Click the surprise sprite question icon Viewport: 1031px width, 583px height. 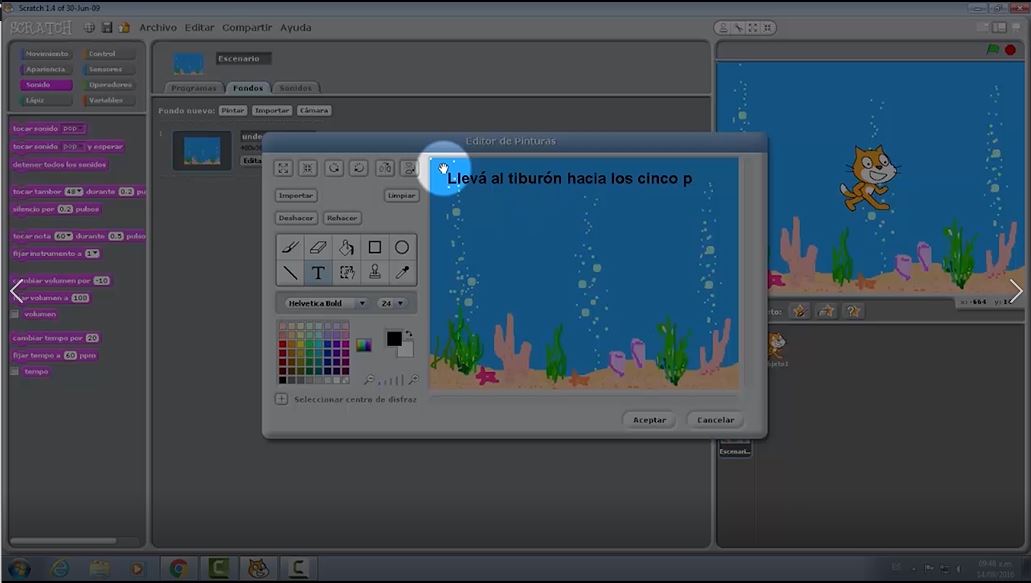tap(853, 311)
